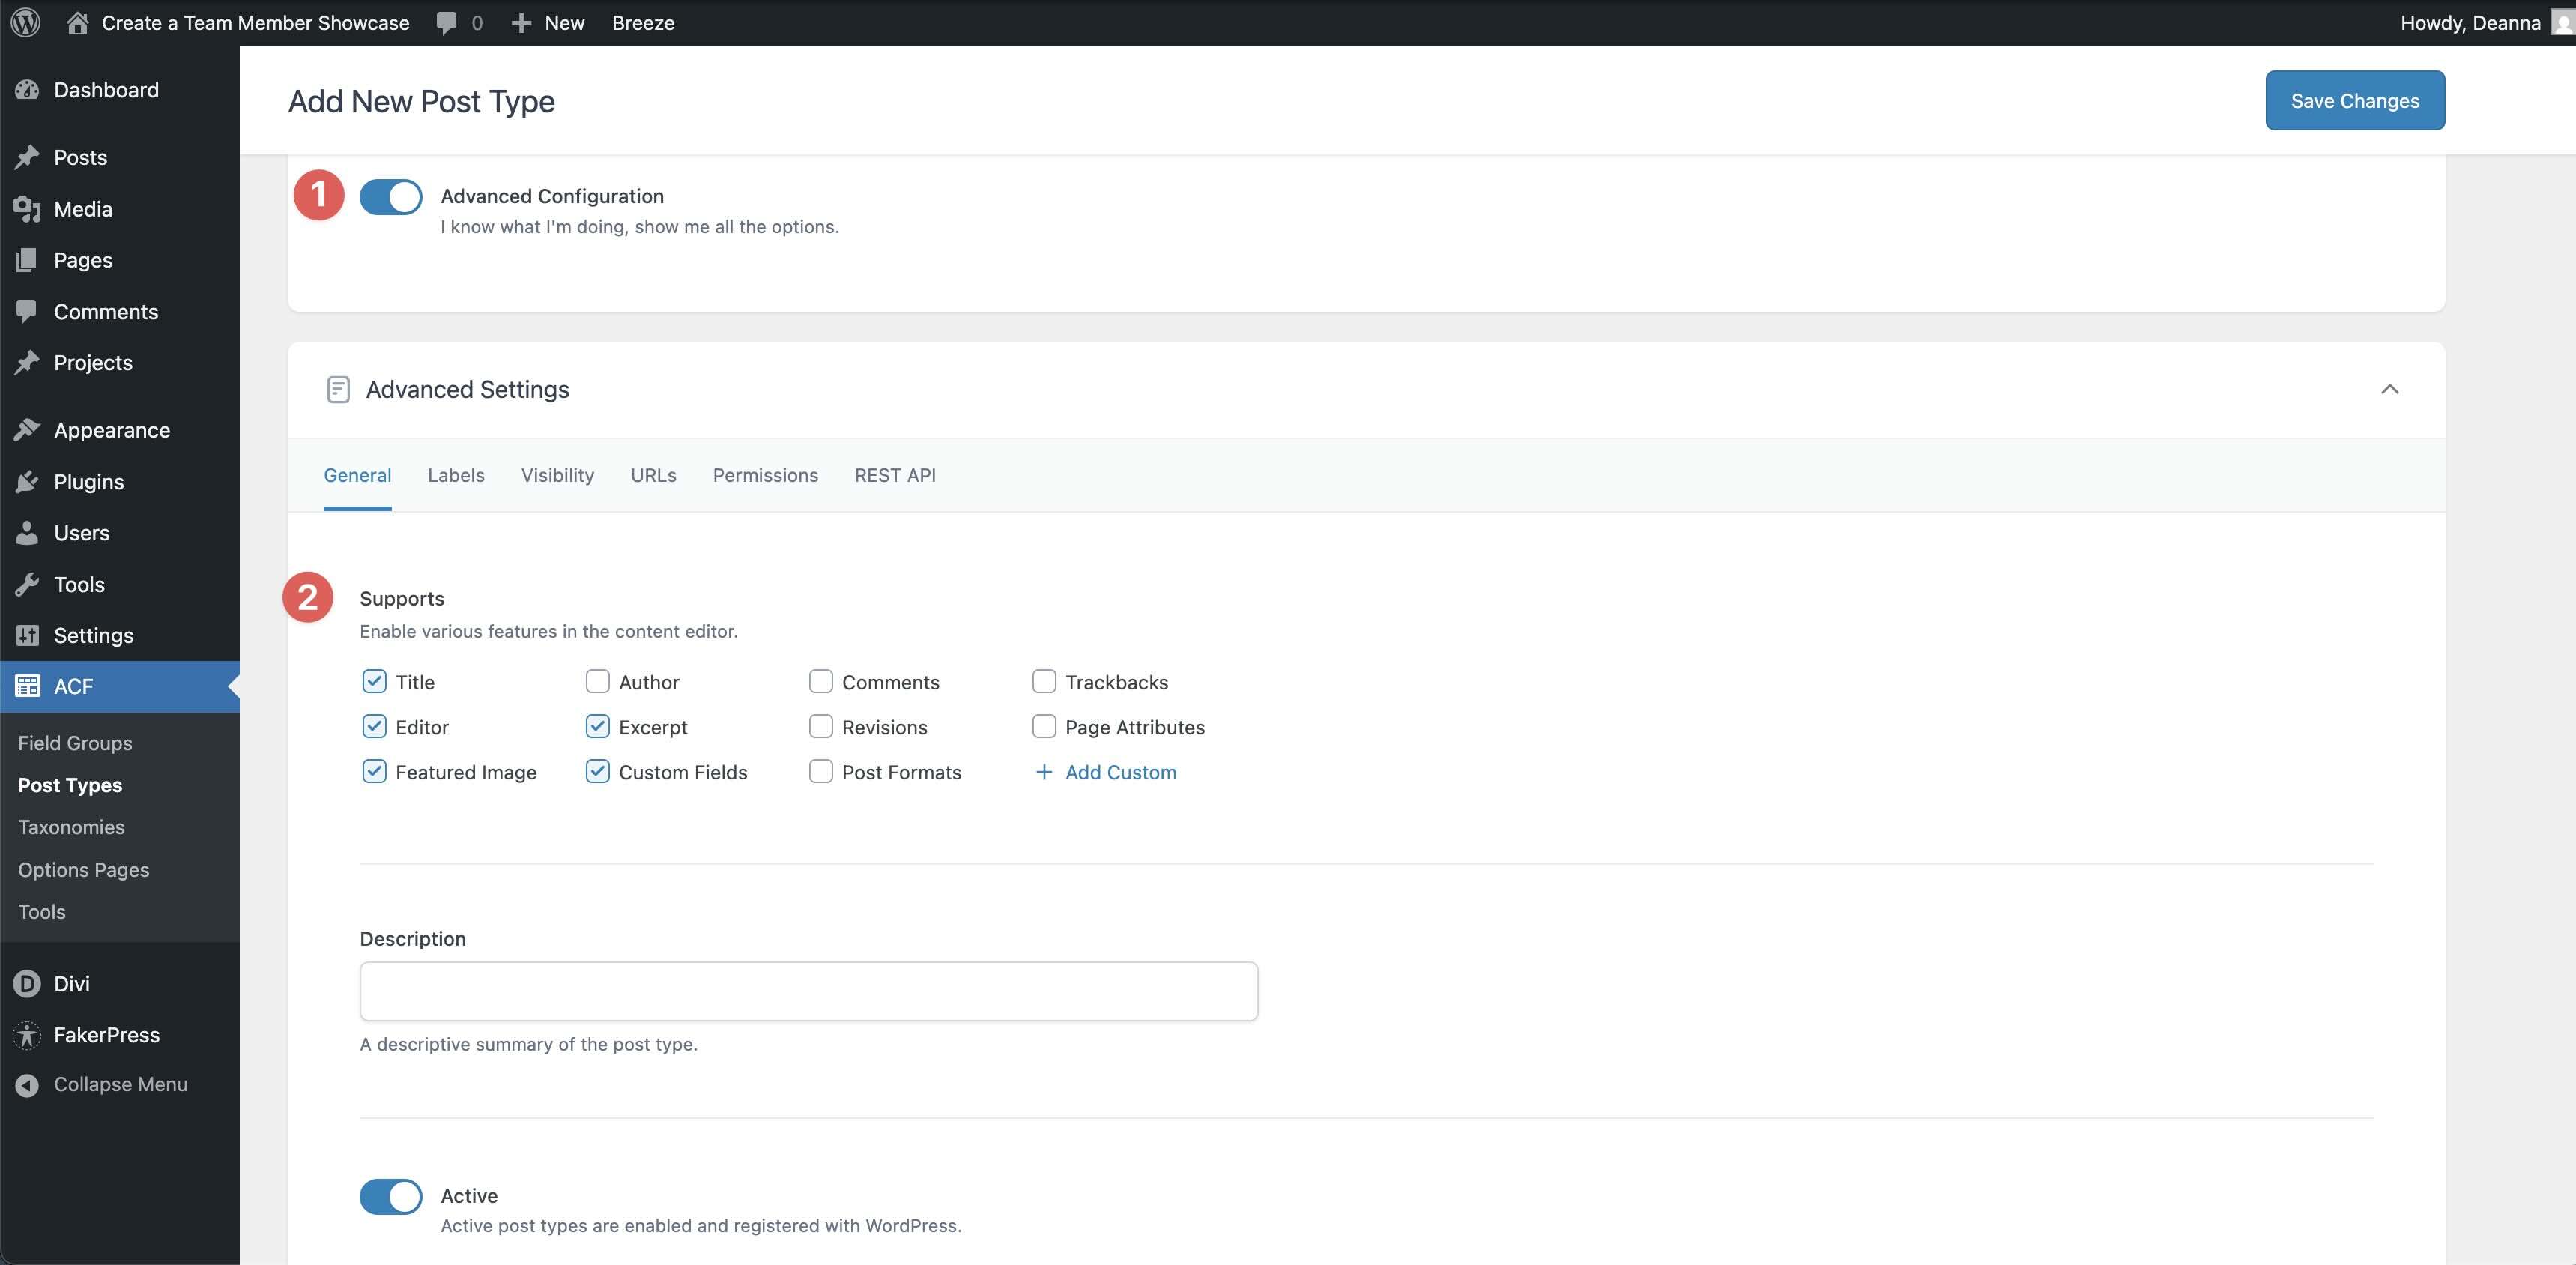
Task: Click the Divi icon in the sidebar
Action: (26, 983)
